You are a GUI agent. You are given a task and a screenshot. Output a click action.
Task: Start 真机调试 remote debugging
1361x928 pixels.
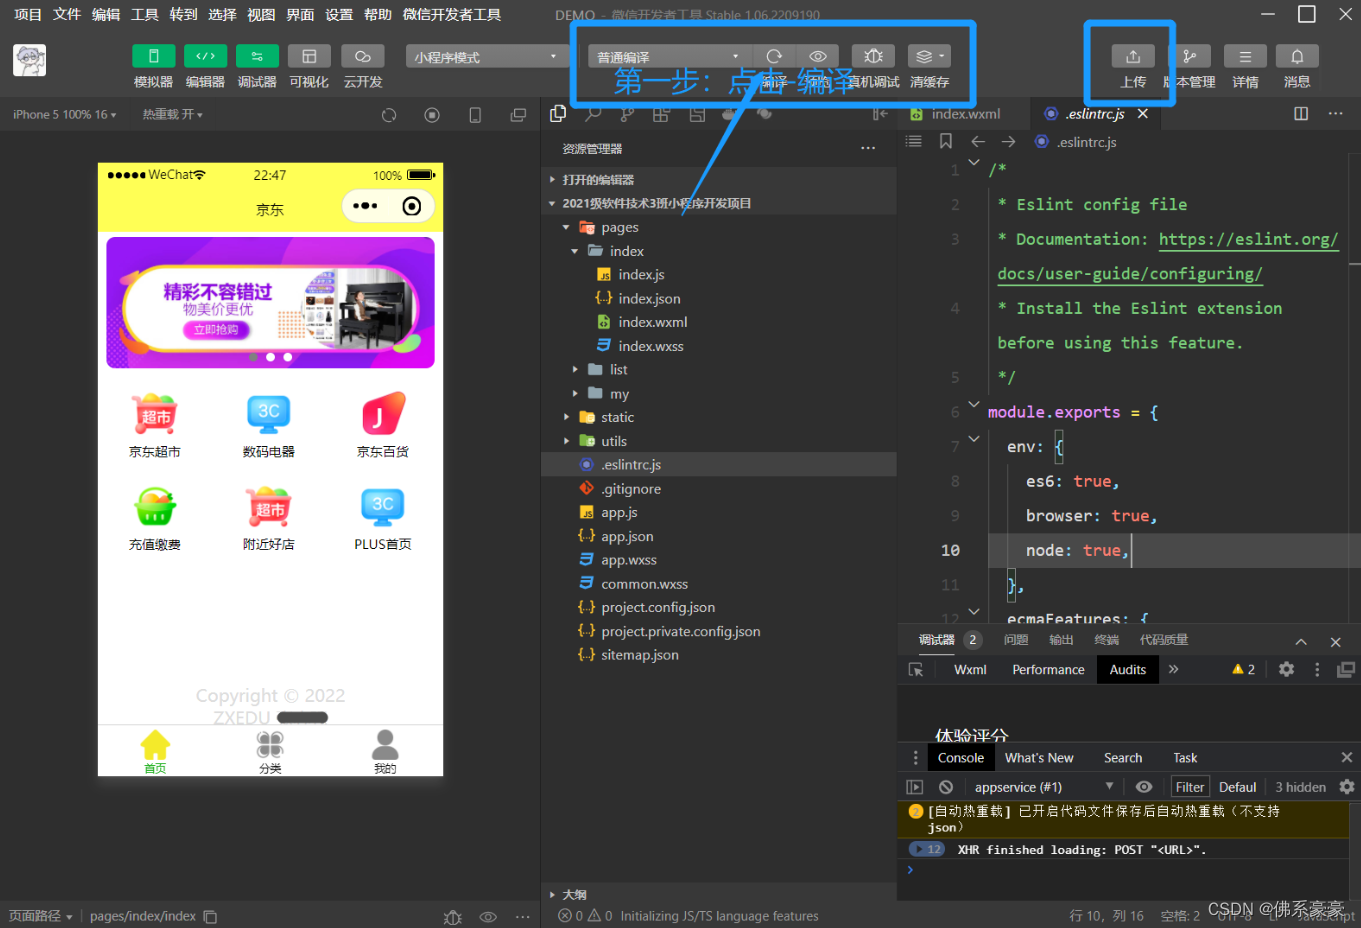point(873,57)
